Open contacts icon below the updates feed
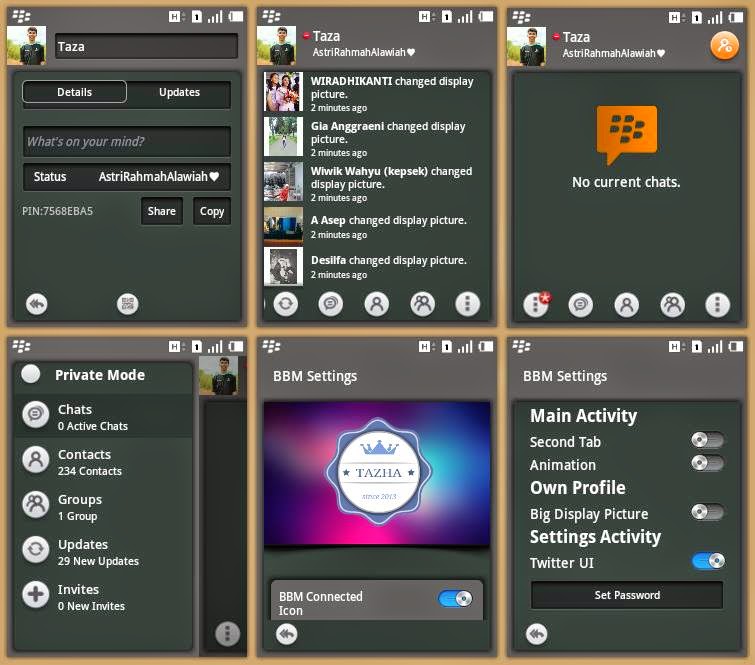Image resolution: width=755 pixels, height=665 pixels. click(377, 304)
